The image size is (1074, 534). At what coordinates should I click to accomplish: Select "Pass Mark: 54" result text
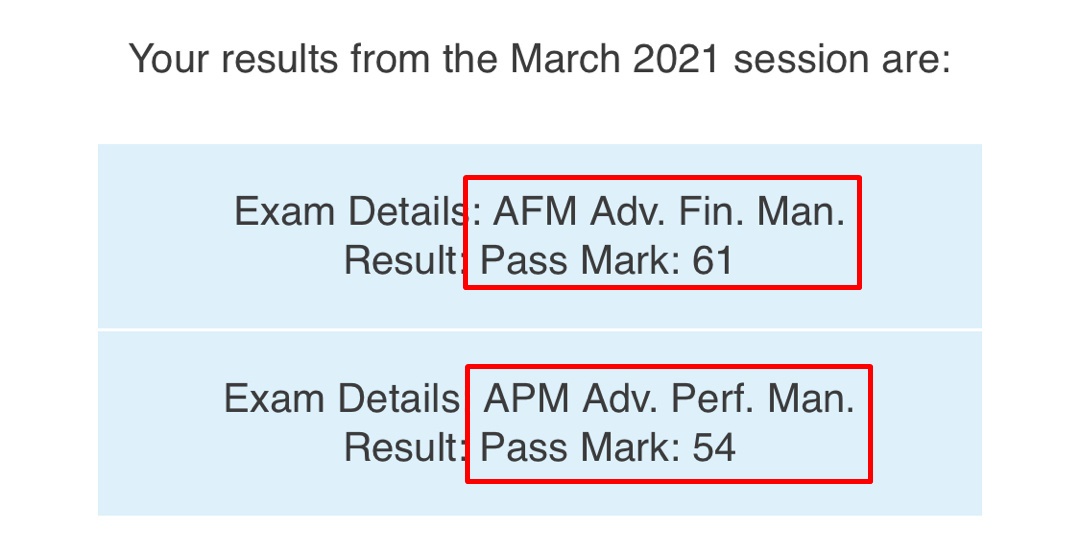point(607,447)
